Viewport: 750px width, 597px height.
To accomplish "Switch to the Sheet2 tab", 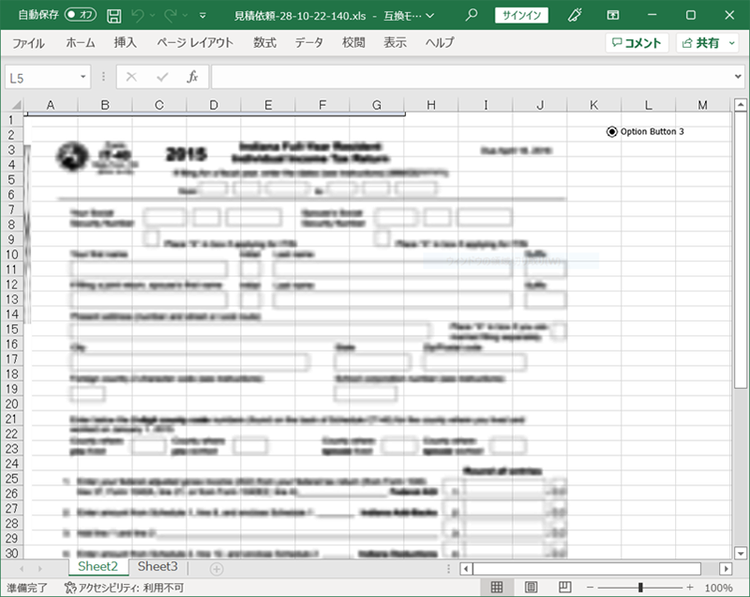I will point(98,566).
